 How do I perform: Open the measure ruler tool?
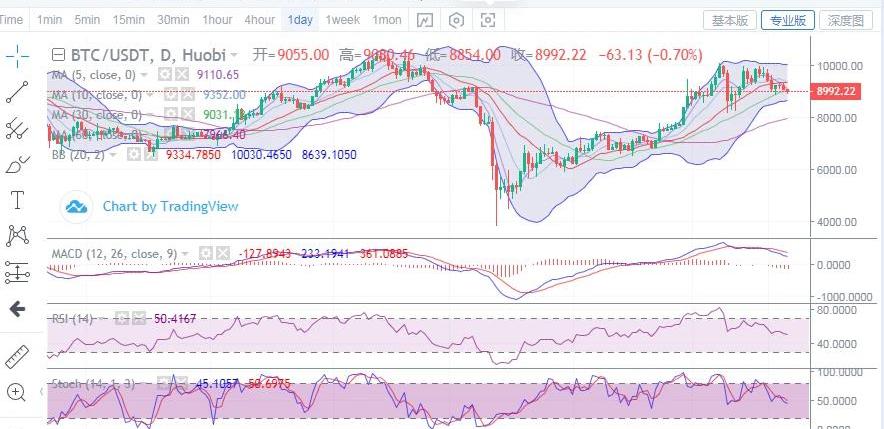click(x=17, y=355)
